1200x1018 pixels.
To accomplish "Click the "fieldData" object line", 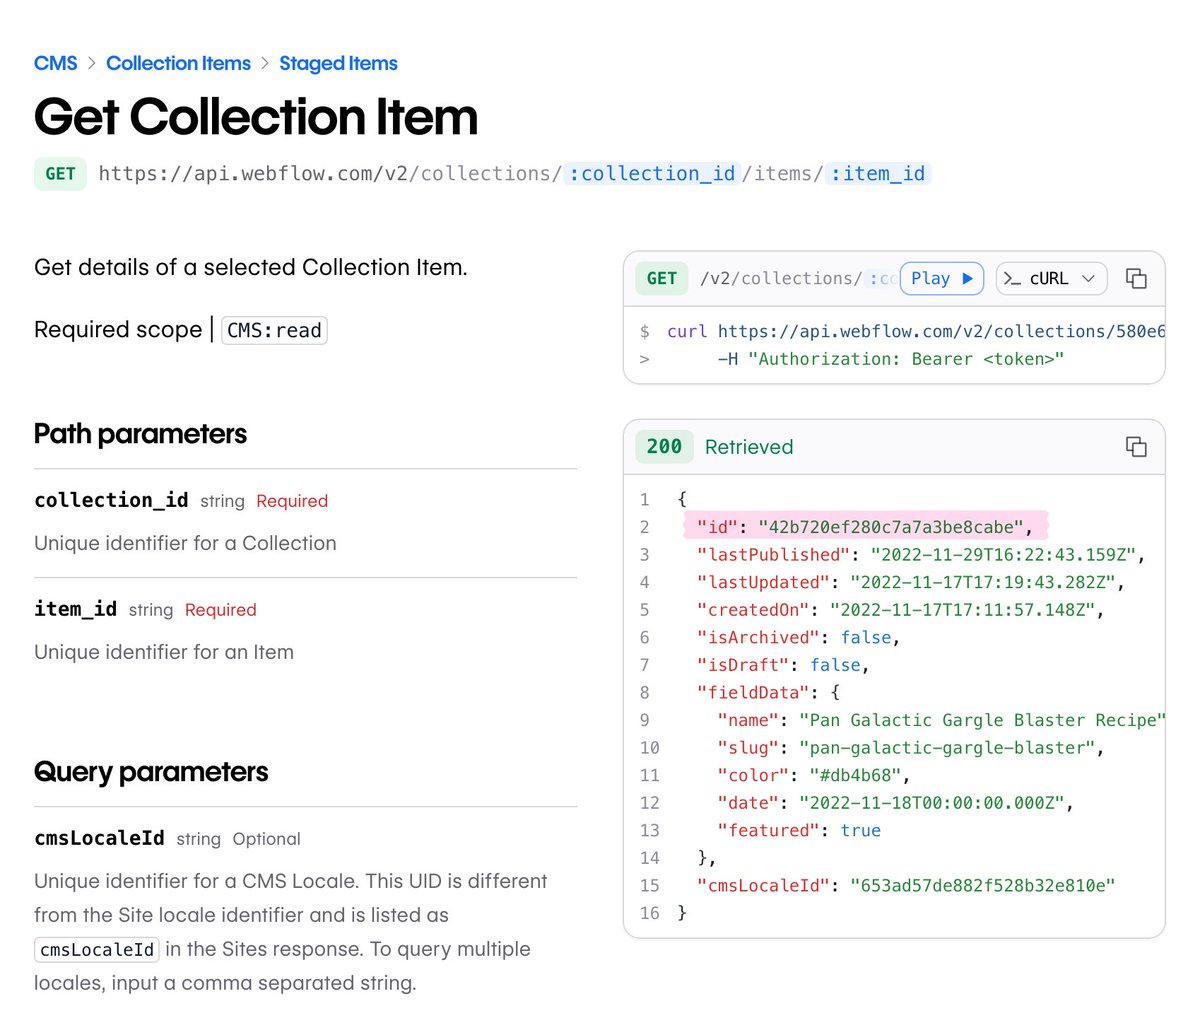I will [768, 692].
